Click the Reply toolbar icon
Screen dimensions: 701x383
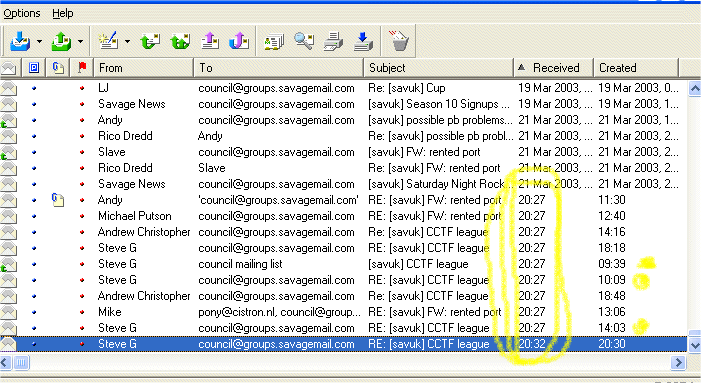coord(150,41)
